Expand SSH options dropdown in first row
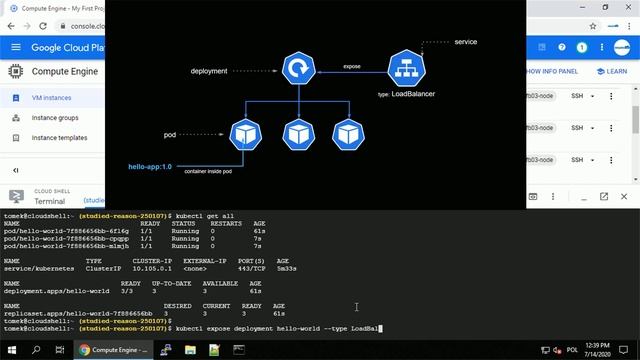The height and width of the screenshot is (360, 640). [593, 96]
